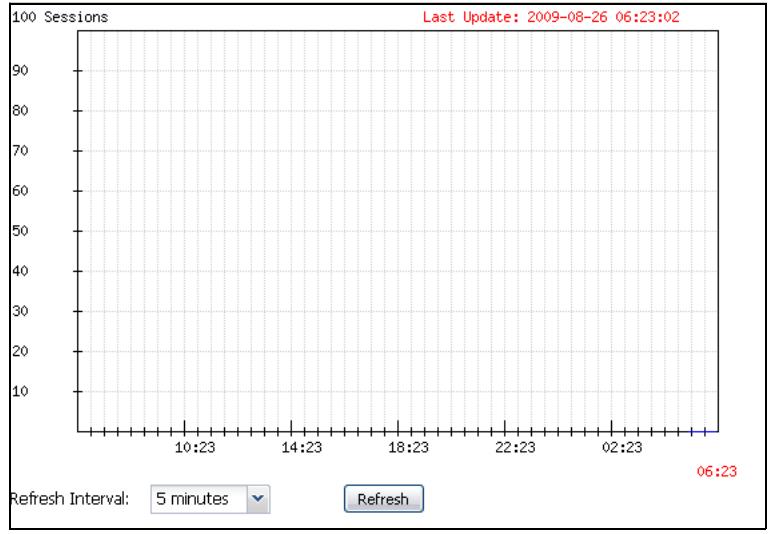The height and width of the screenshot is (534, 768).
Task: Click the blue session data line segment
Action: click(x=704, y=432)
